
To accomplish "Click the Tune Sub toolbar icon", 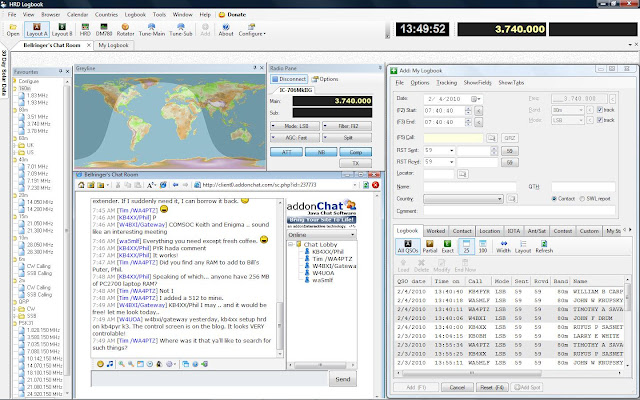I will (x=180, y=30).
